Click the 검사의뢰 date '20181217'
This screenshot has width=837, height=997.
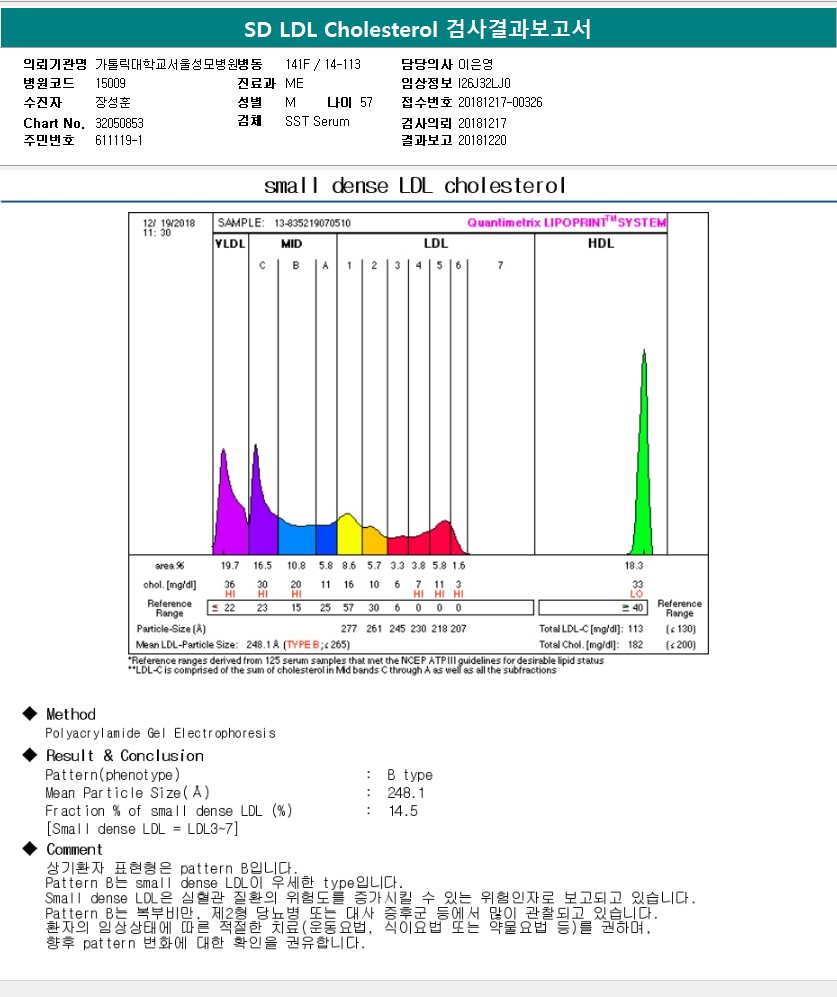[482, 123]
